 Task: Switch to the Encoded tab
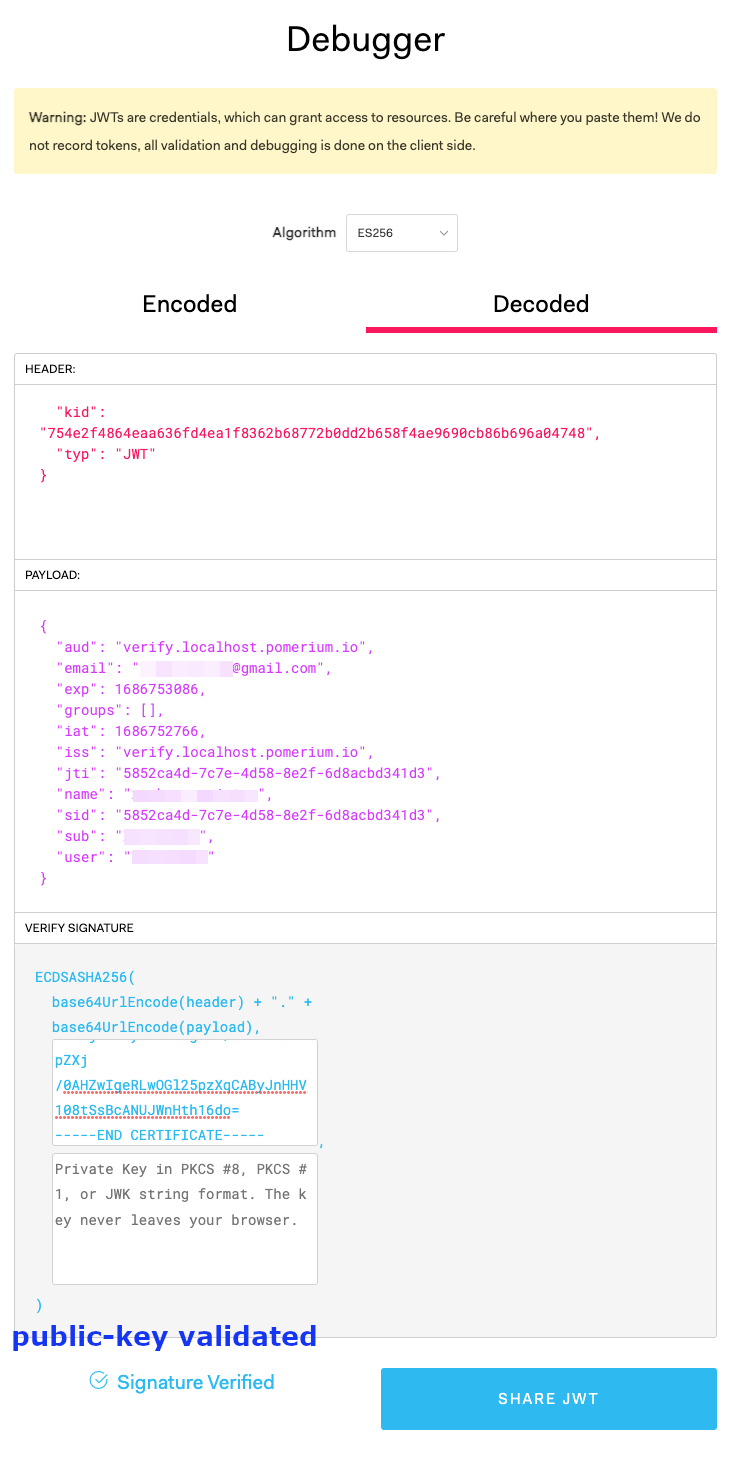[x=189, y=304]
